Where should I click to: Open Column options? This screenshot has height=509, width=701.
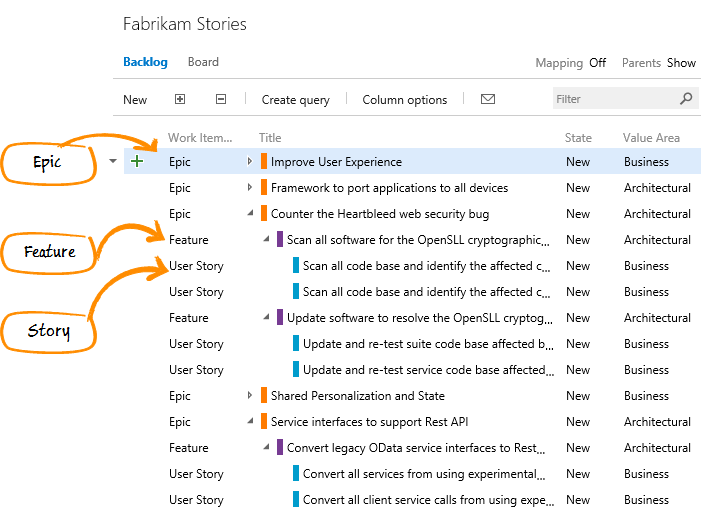tap(404, 99)
